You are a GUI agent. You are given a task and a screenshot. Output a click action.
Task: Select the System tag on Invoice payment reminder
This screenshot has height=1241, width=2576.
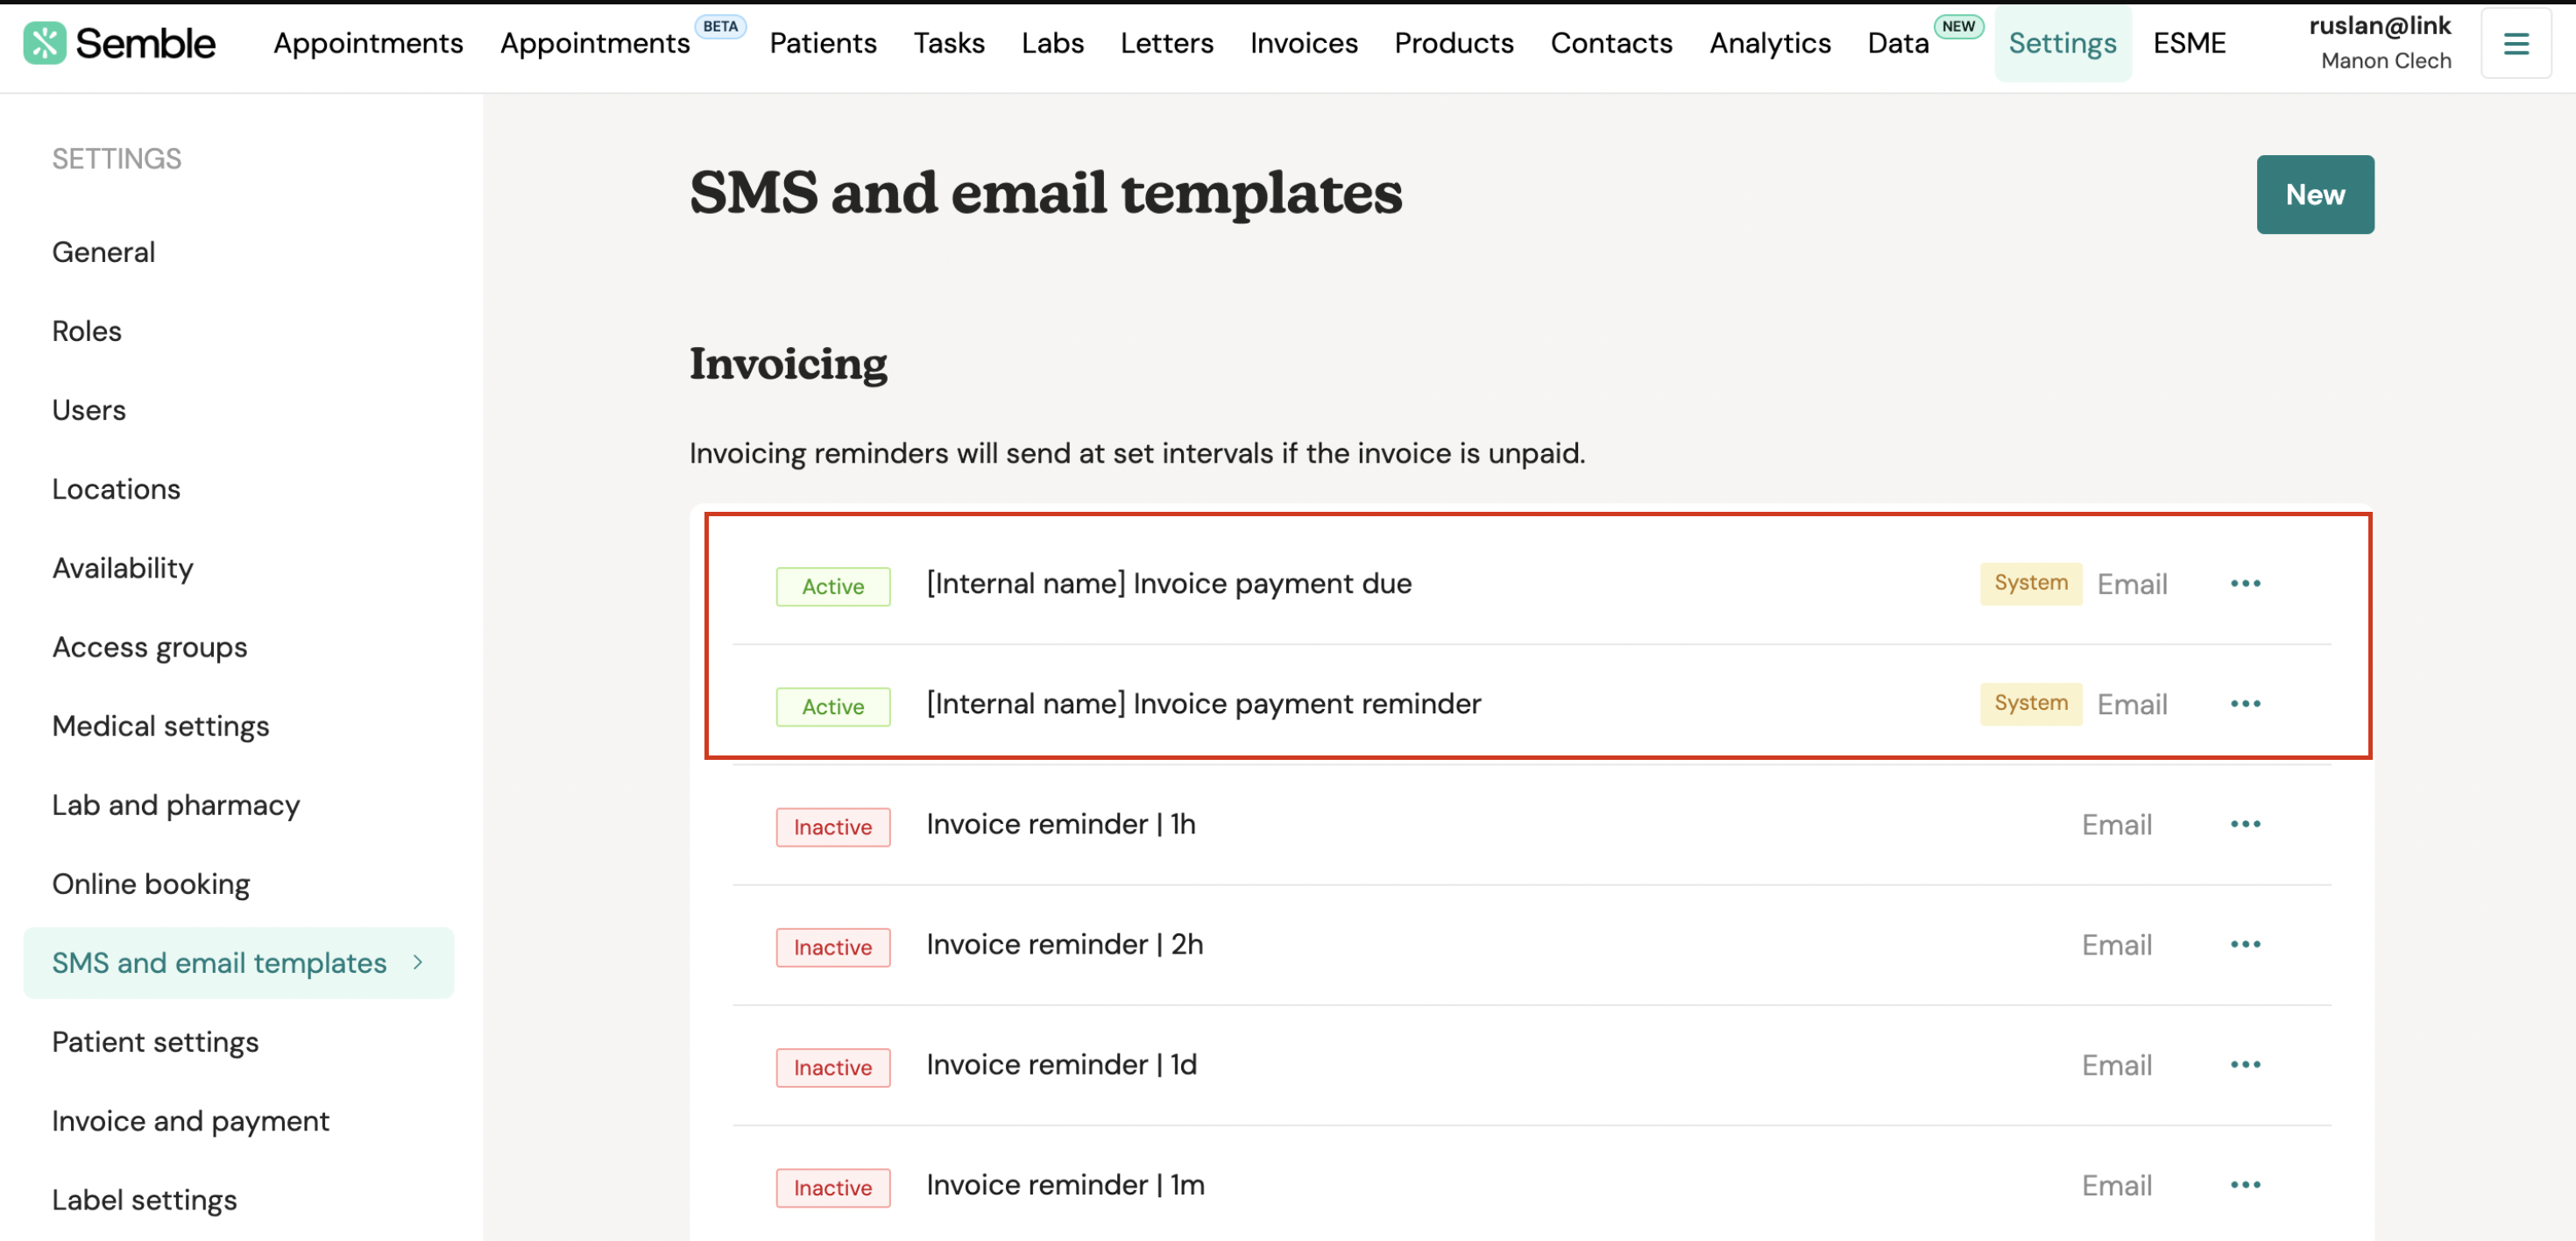click(x=2030, y=703)
